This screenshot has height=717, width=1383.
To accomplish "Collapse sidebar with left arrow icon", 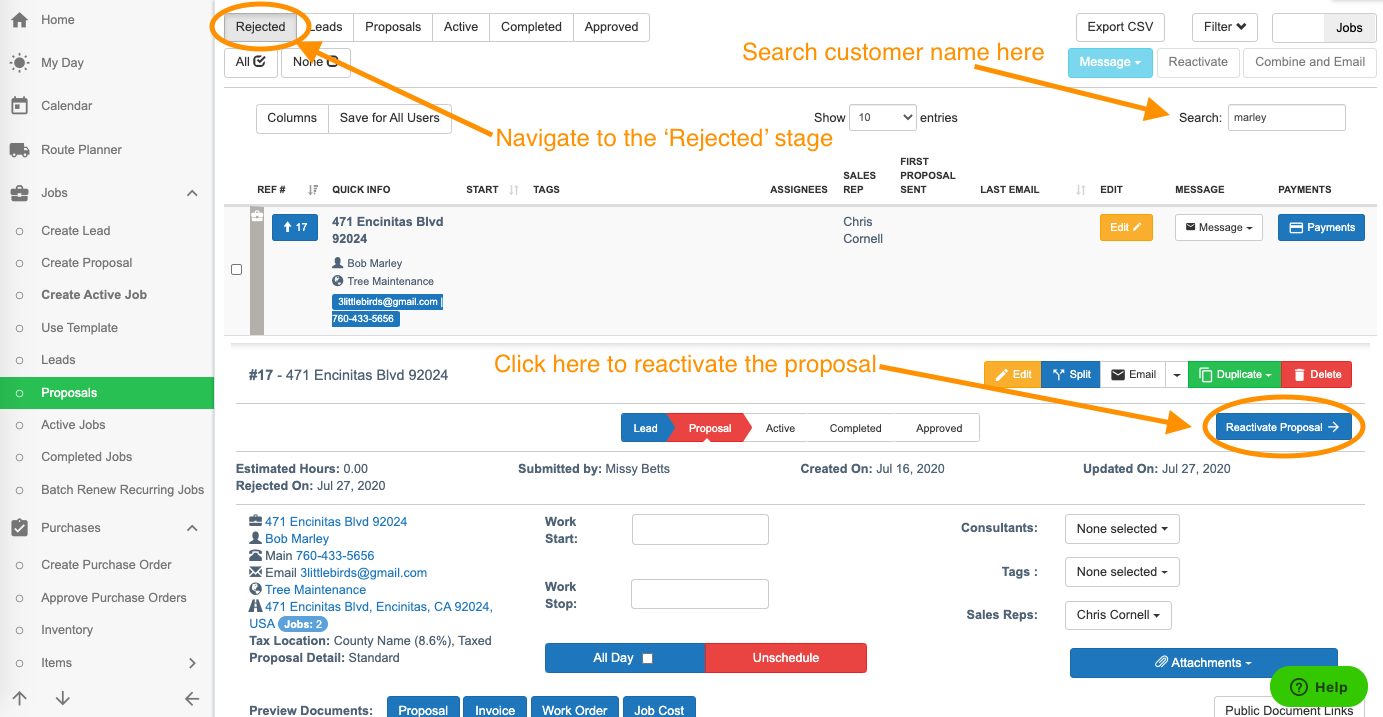I will (x=192, y=699).
